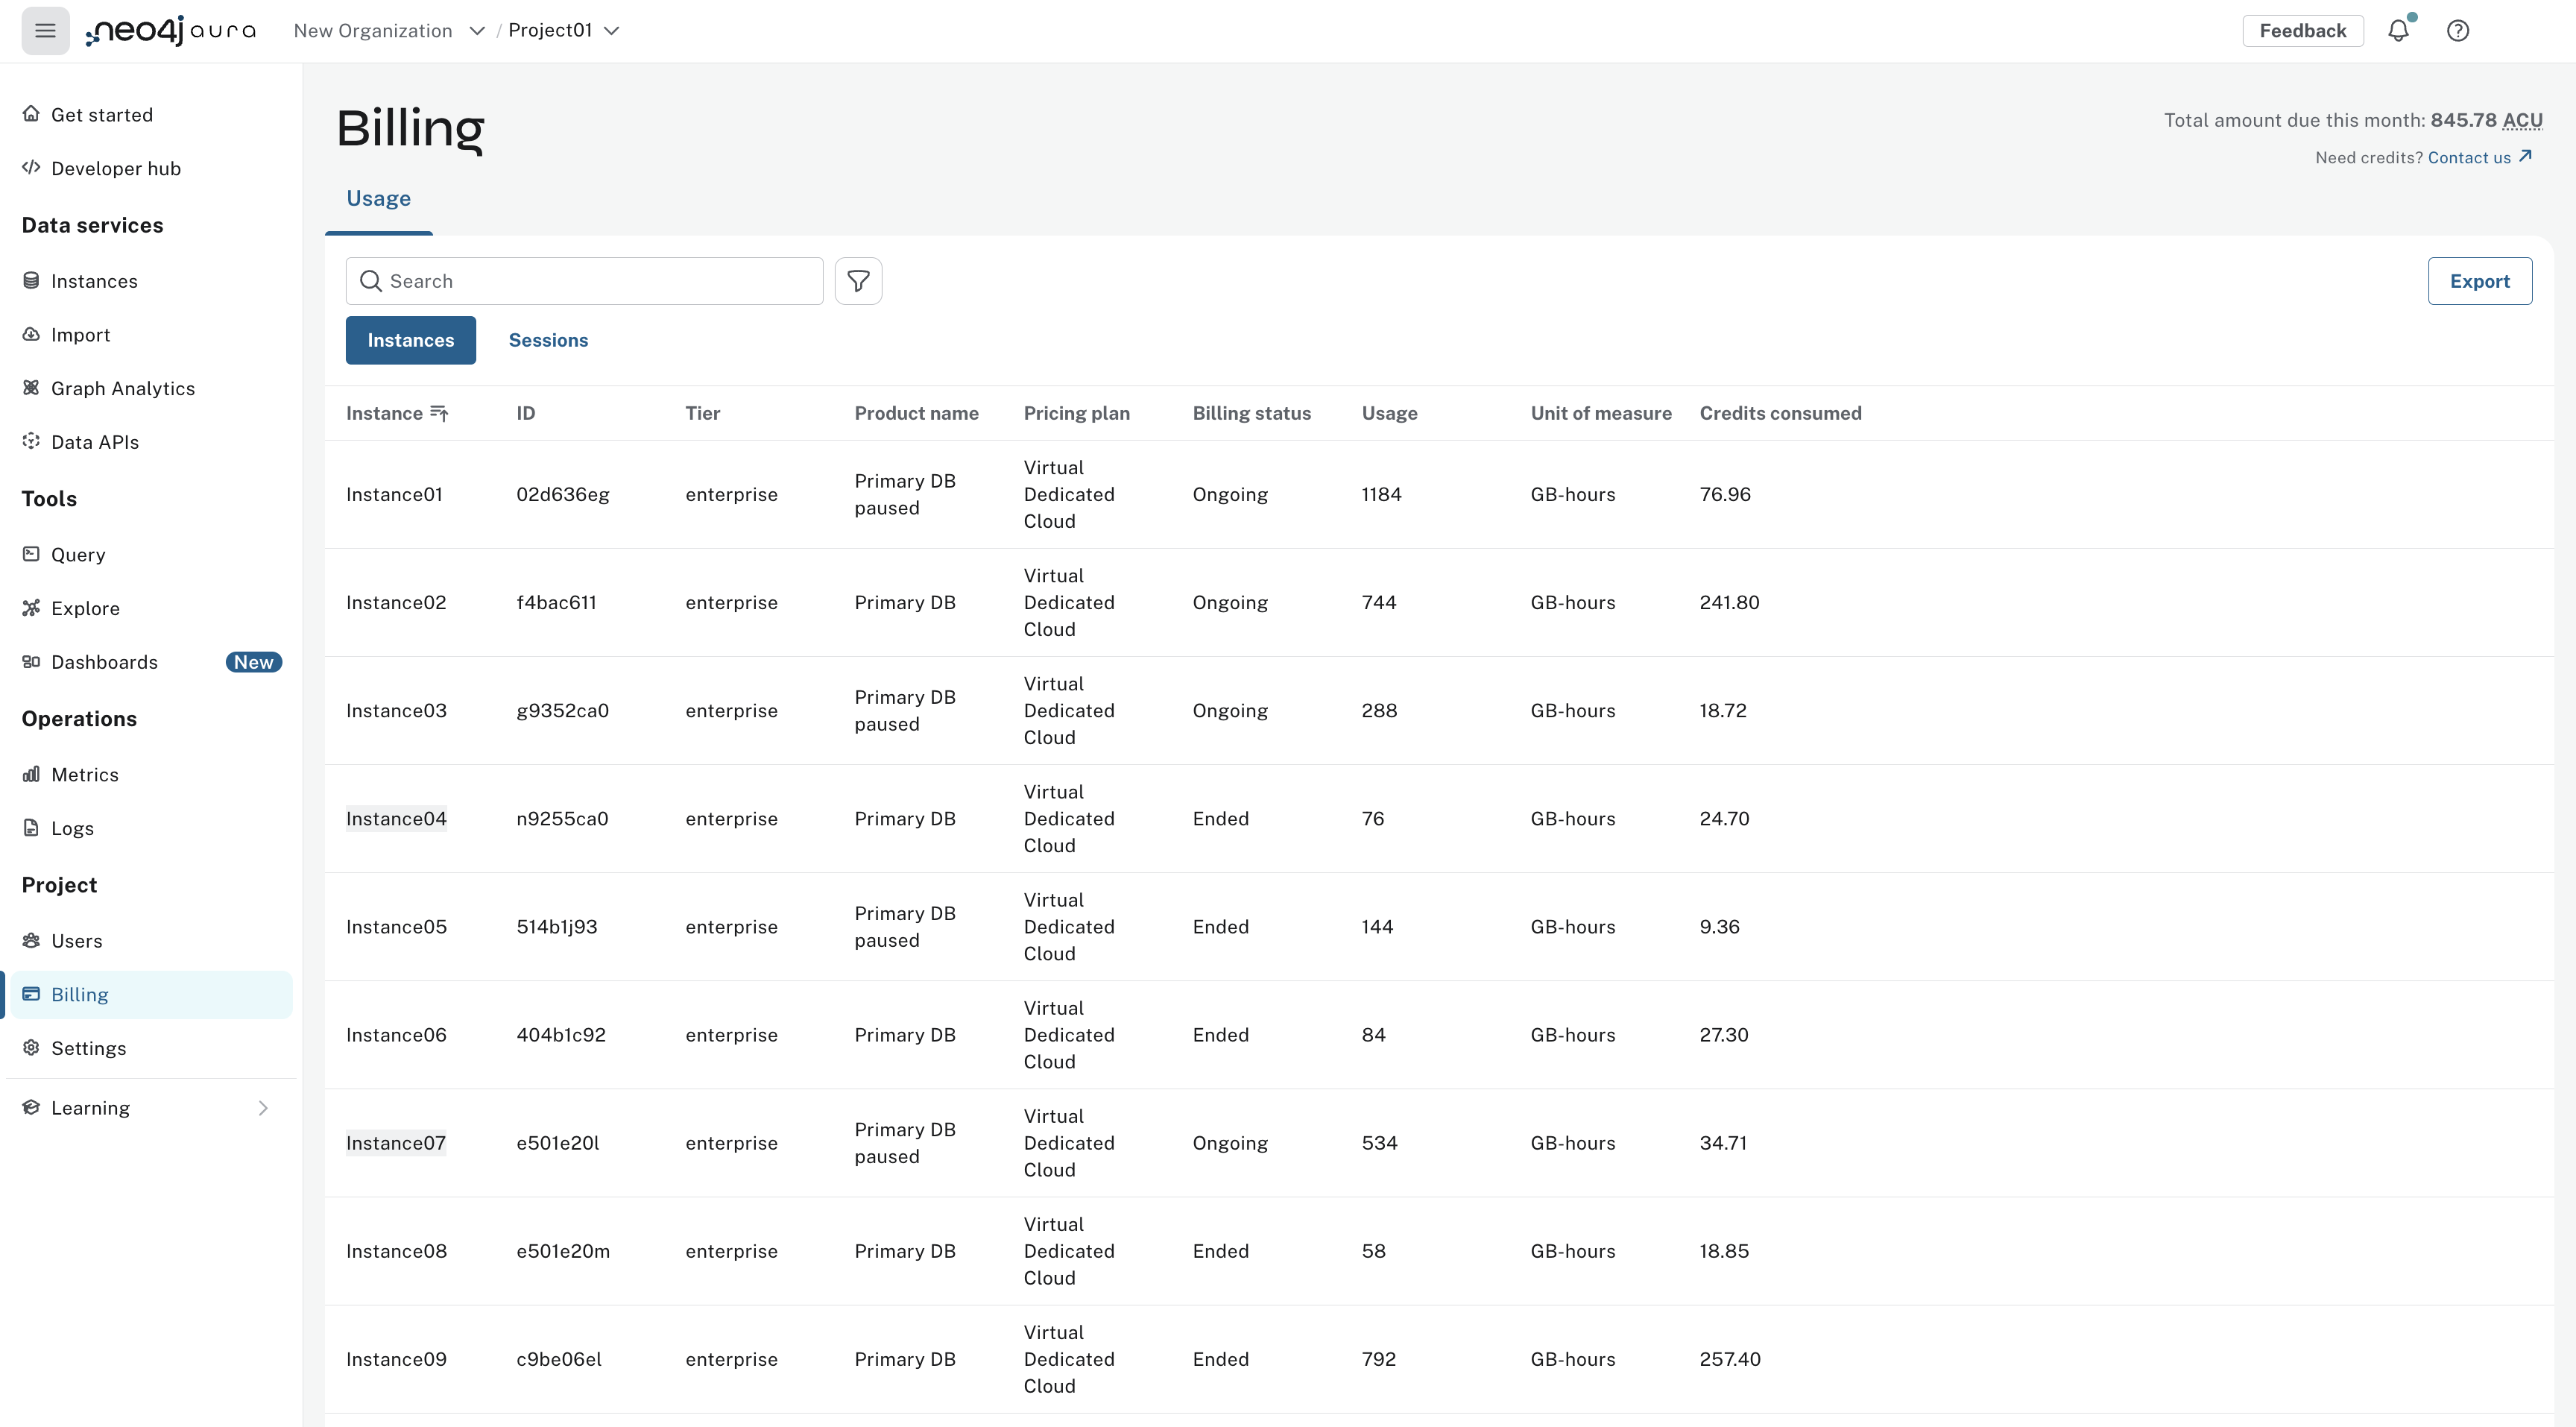Expand the Learning section chevron
This screenshot has width=2576, height=1427.
[263, 1108]
